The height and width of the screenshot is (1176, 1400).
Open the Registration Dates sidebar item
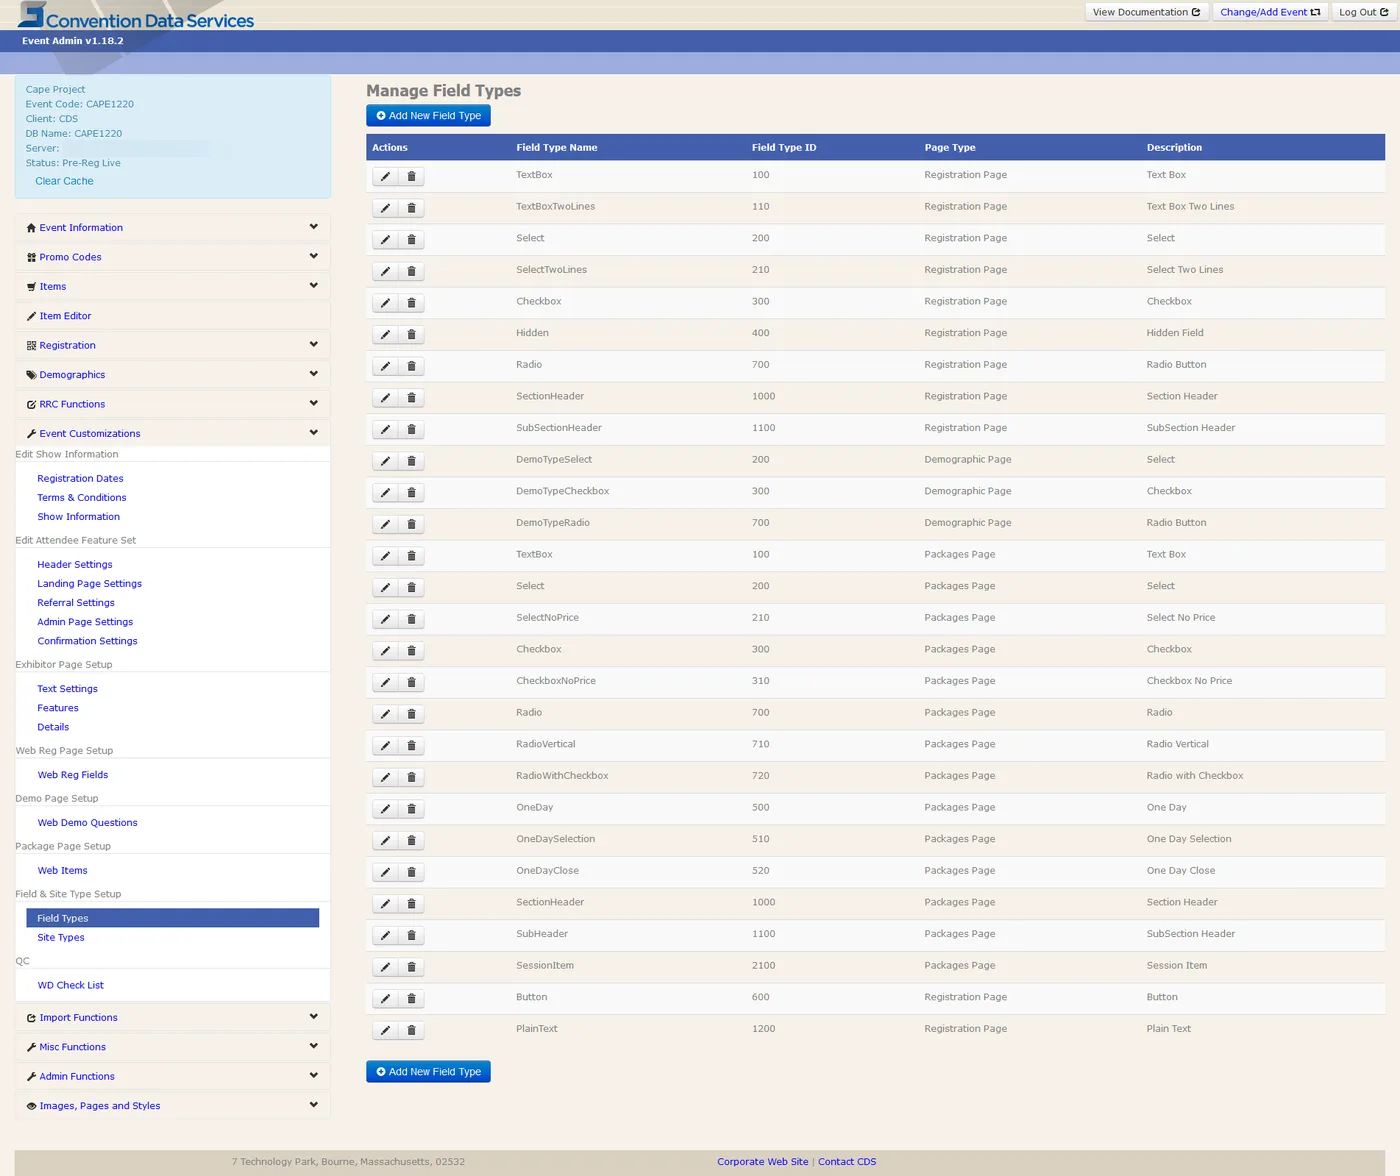[x=80, y=479]
